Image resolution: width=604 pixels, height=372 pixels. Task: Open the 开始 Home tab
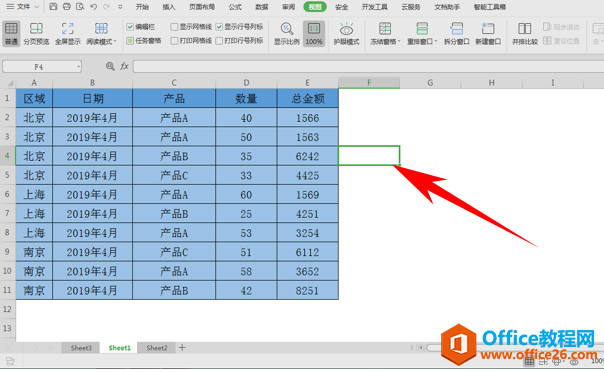coord(142,7)
